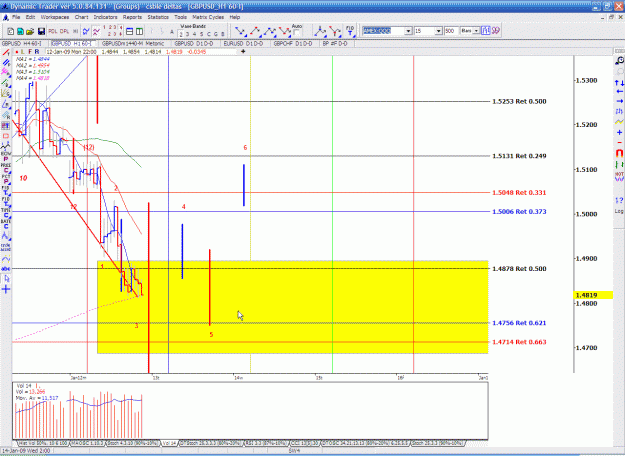Click the PDL toolbar button
This screenshot has height=456, width=625.
point(53,31)
